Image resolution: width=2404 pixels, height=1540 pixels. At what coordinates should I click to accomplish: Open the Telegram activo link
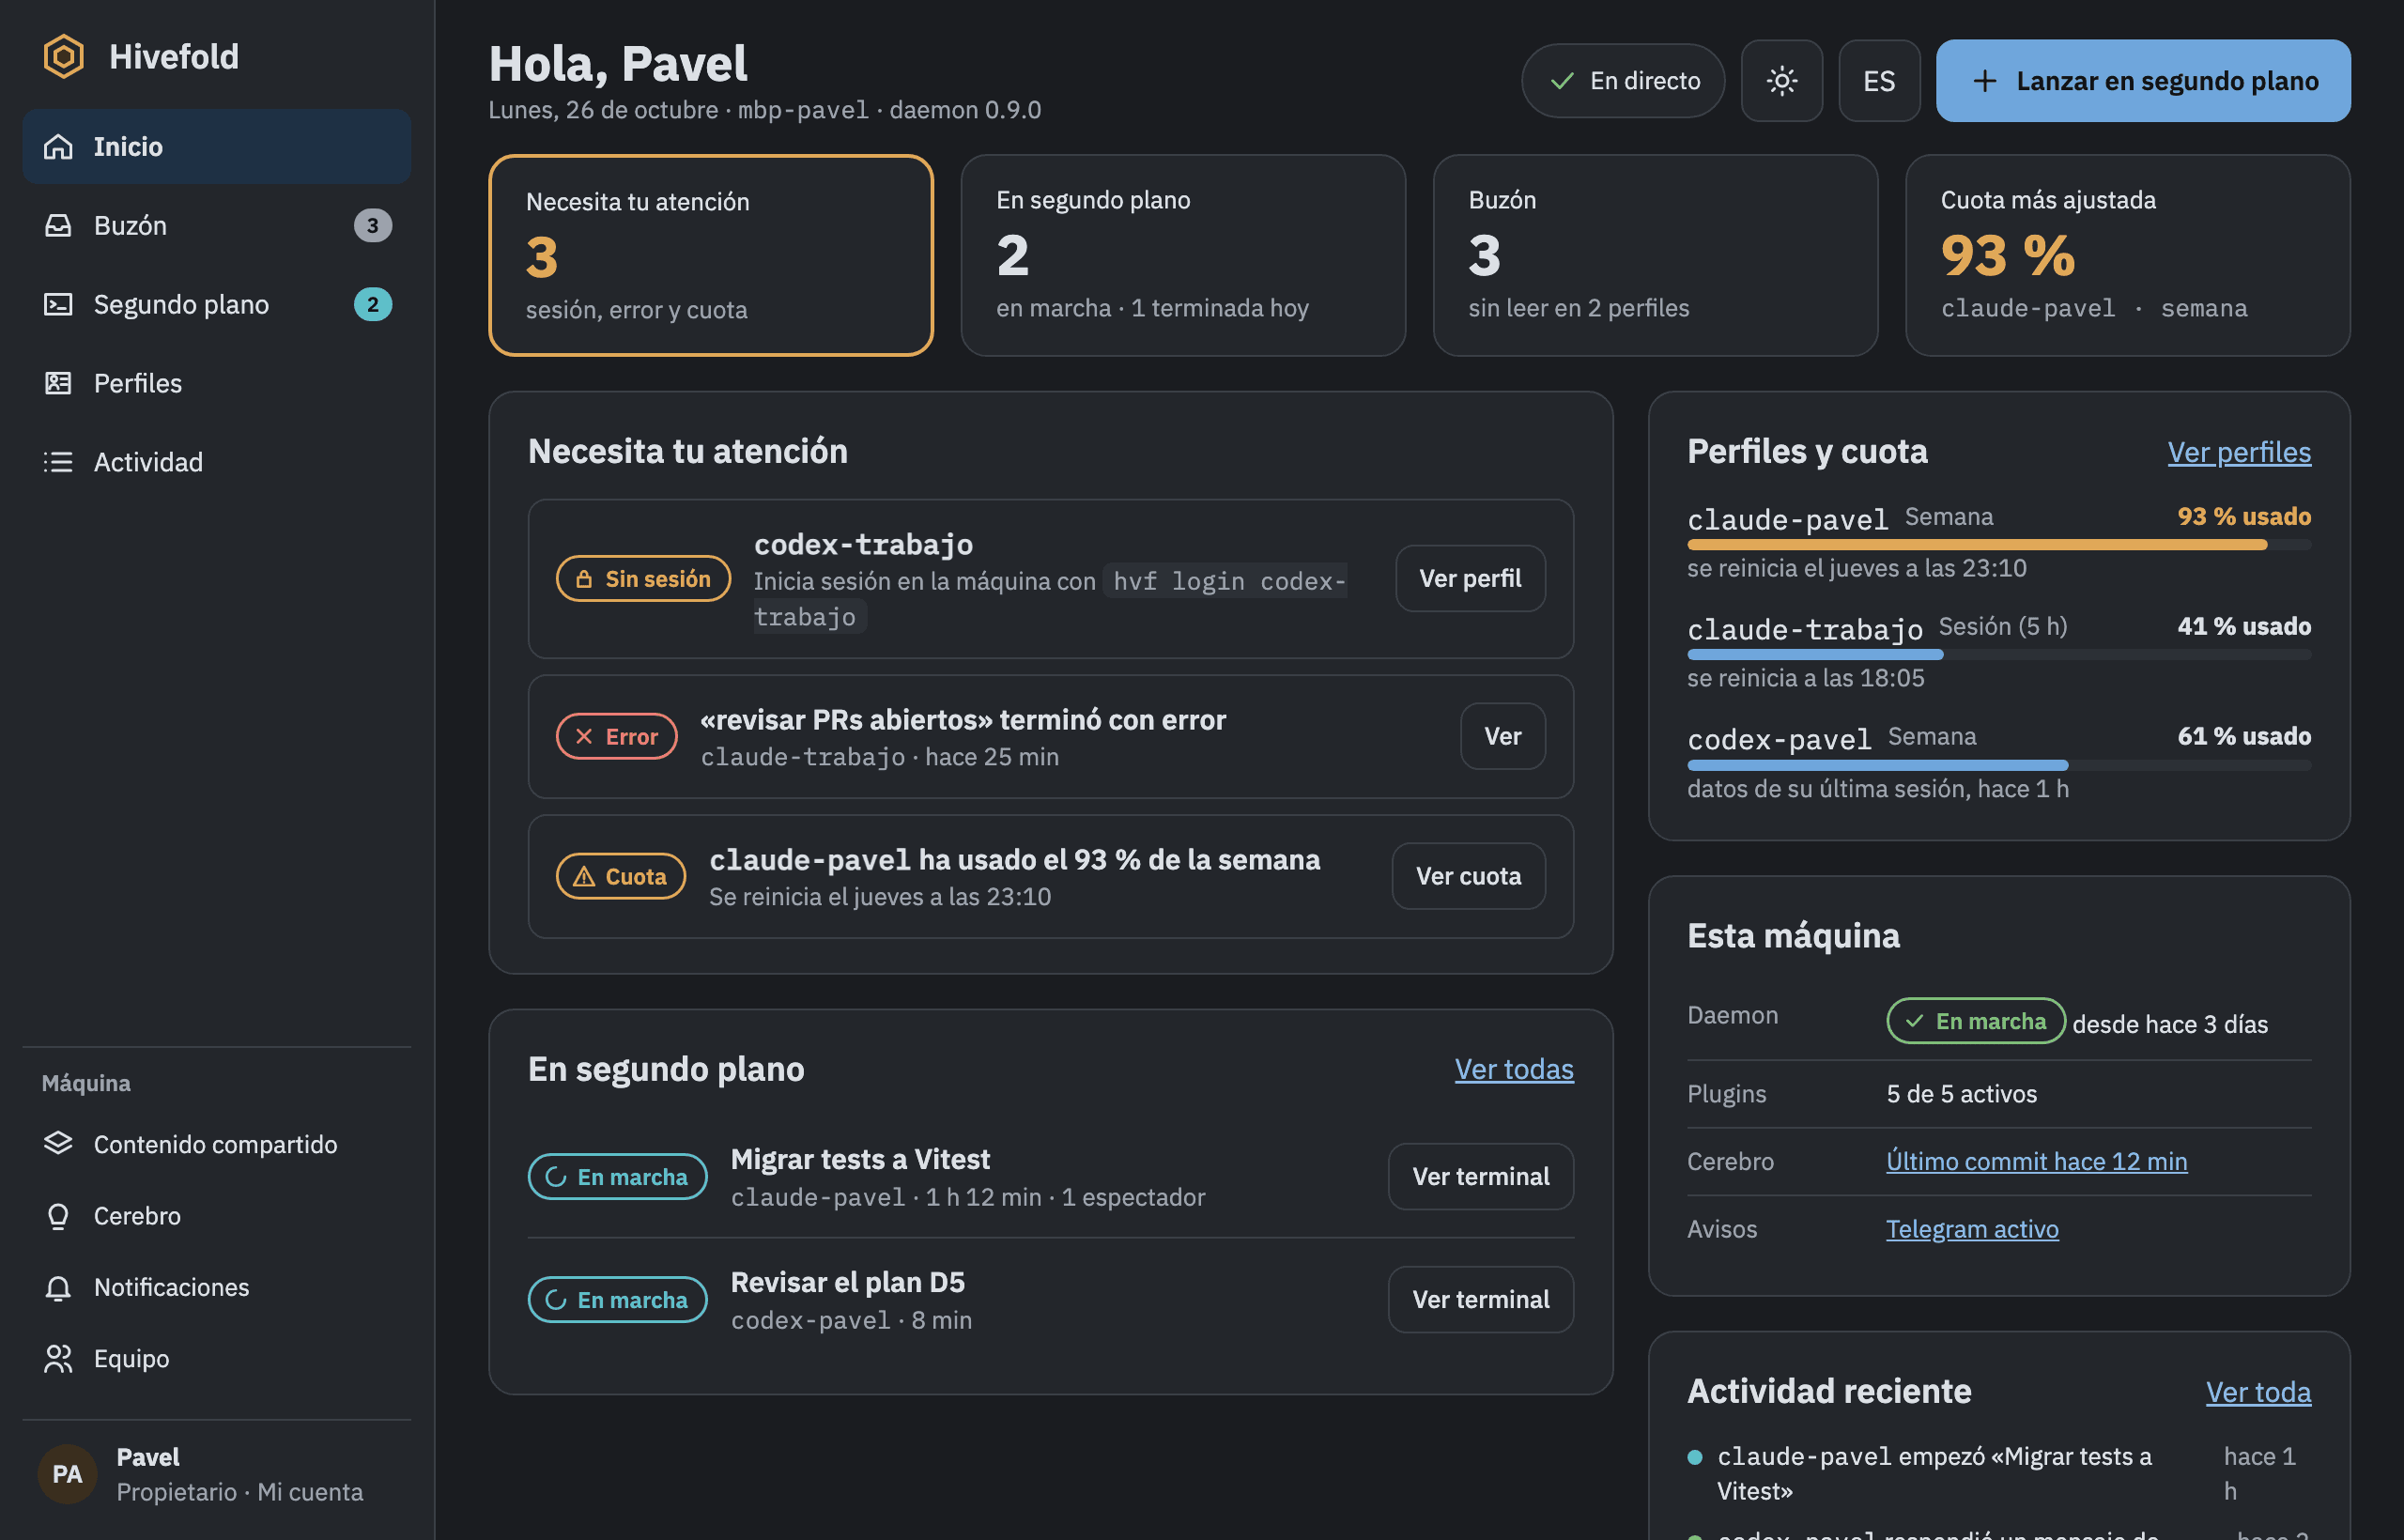1972,1229
